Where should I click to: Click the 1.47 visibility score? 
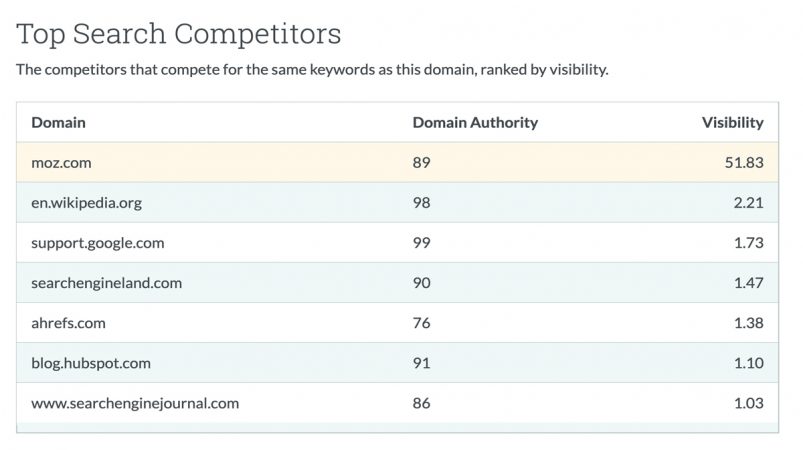(749, 283)
